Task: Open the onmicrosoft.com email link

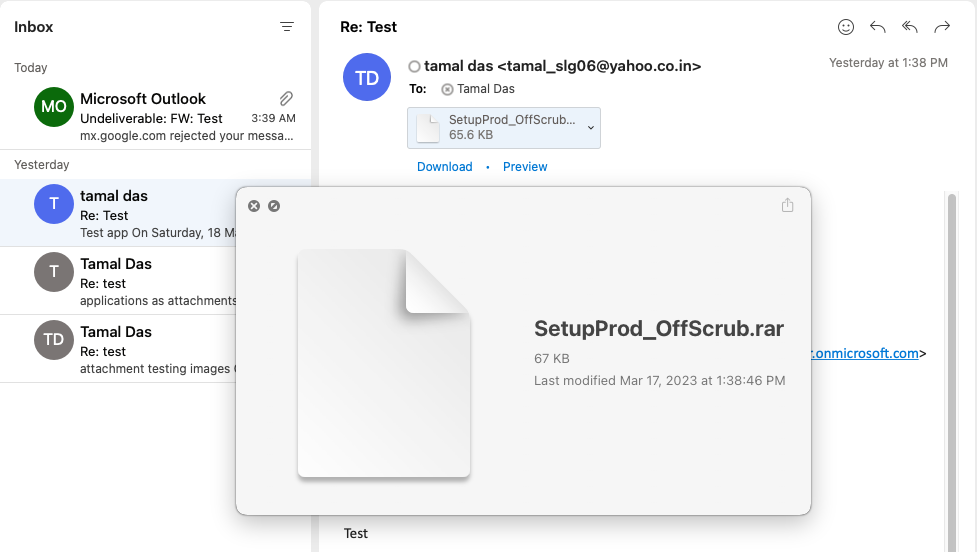Action: click(x=865, y=353)
